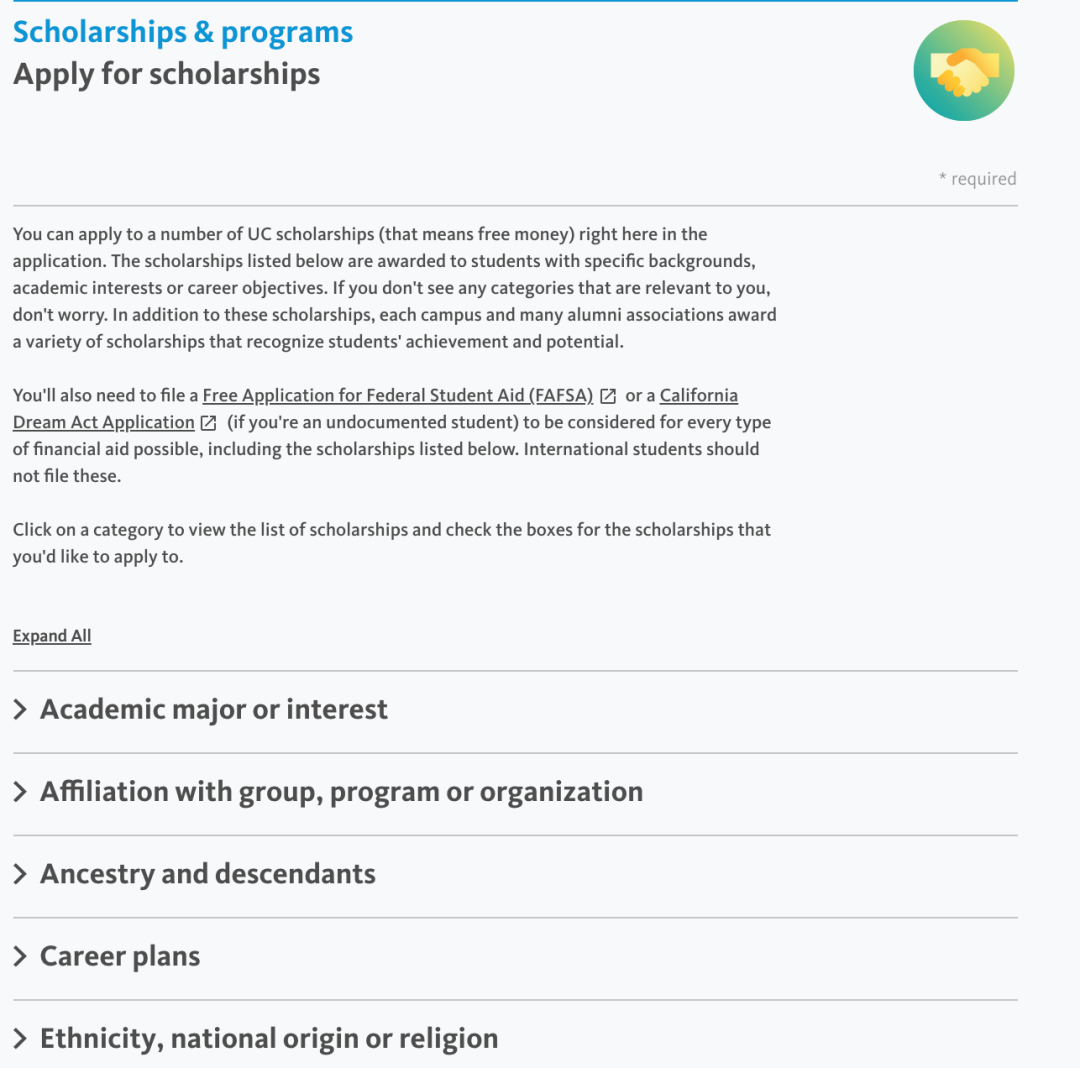Image resolution: width=1080 pixels, height=1068 pixels.
Task: Toggle the chevron next to Career plans
Action: click(20, 956)
